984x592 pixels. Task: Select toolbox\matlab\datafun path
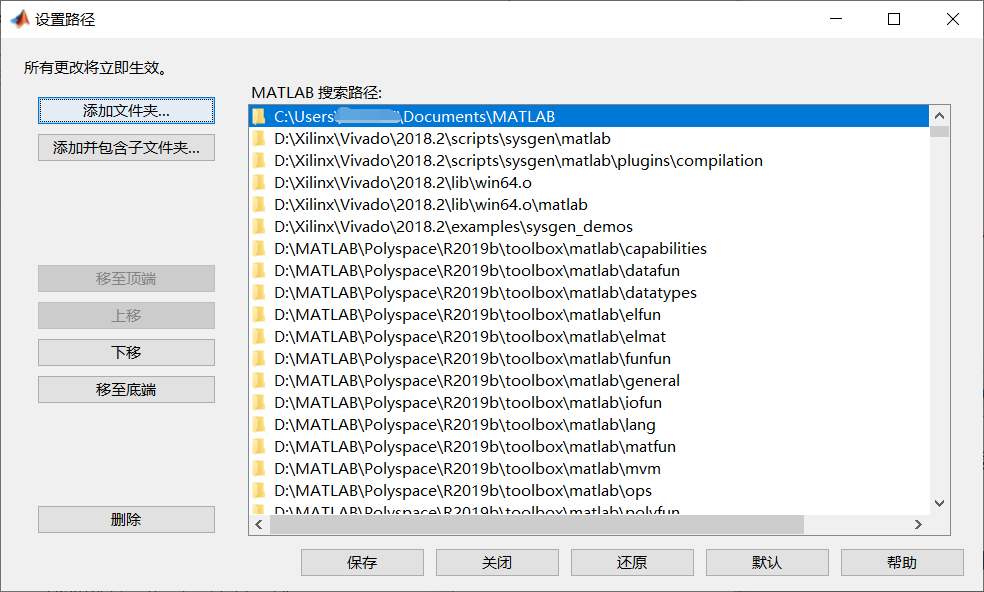(589, 271)
